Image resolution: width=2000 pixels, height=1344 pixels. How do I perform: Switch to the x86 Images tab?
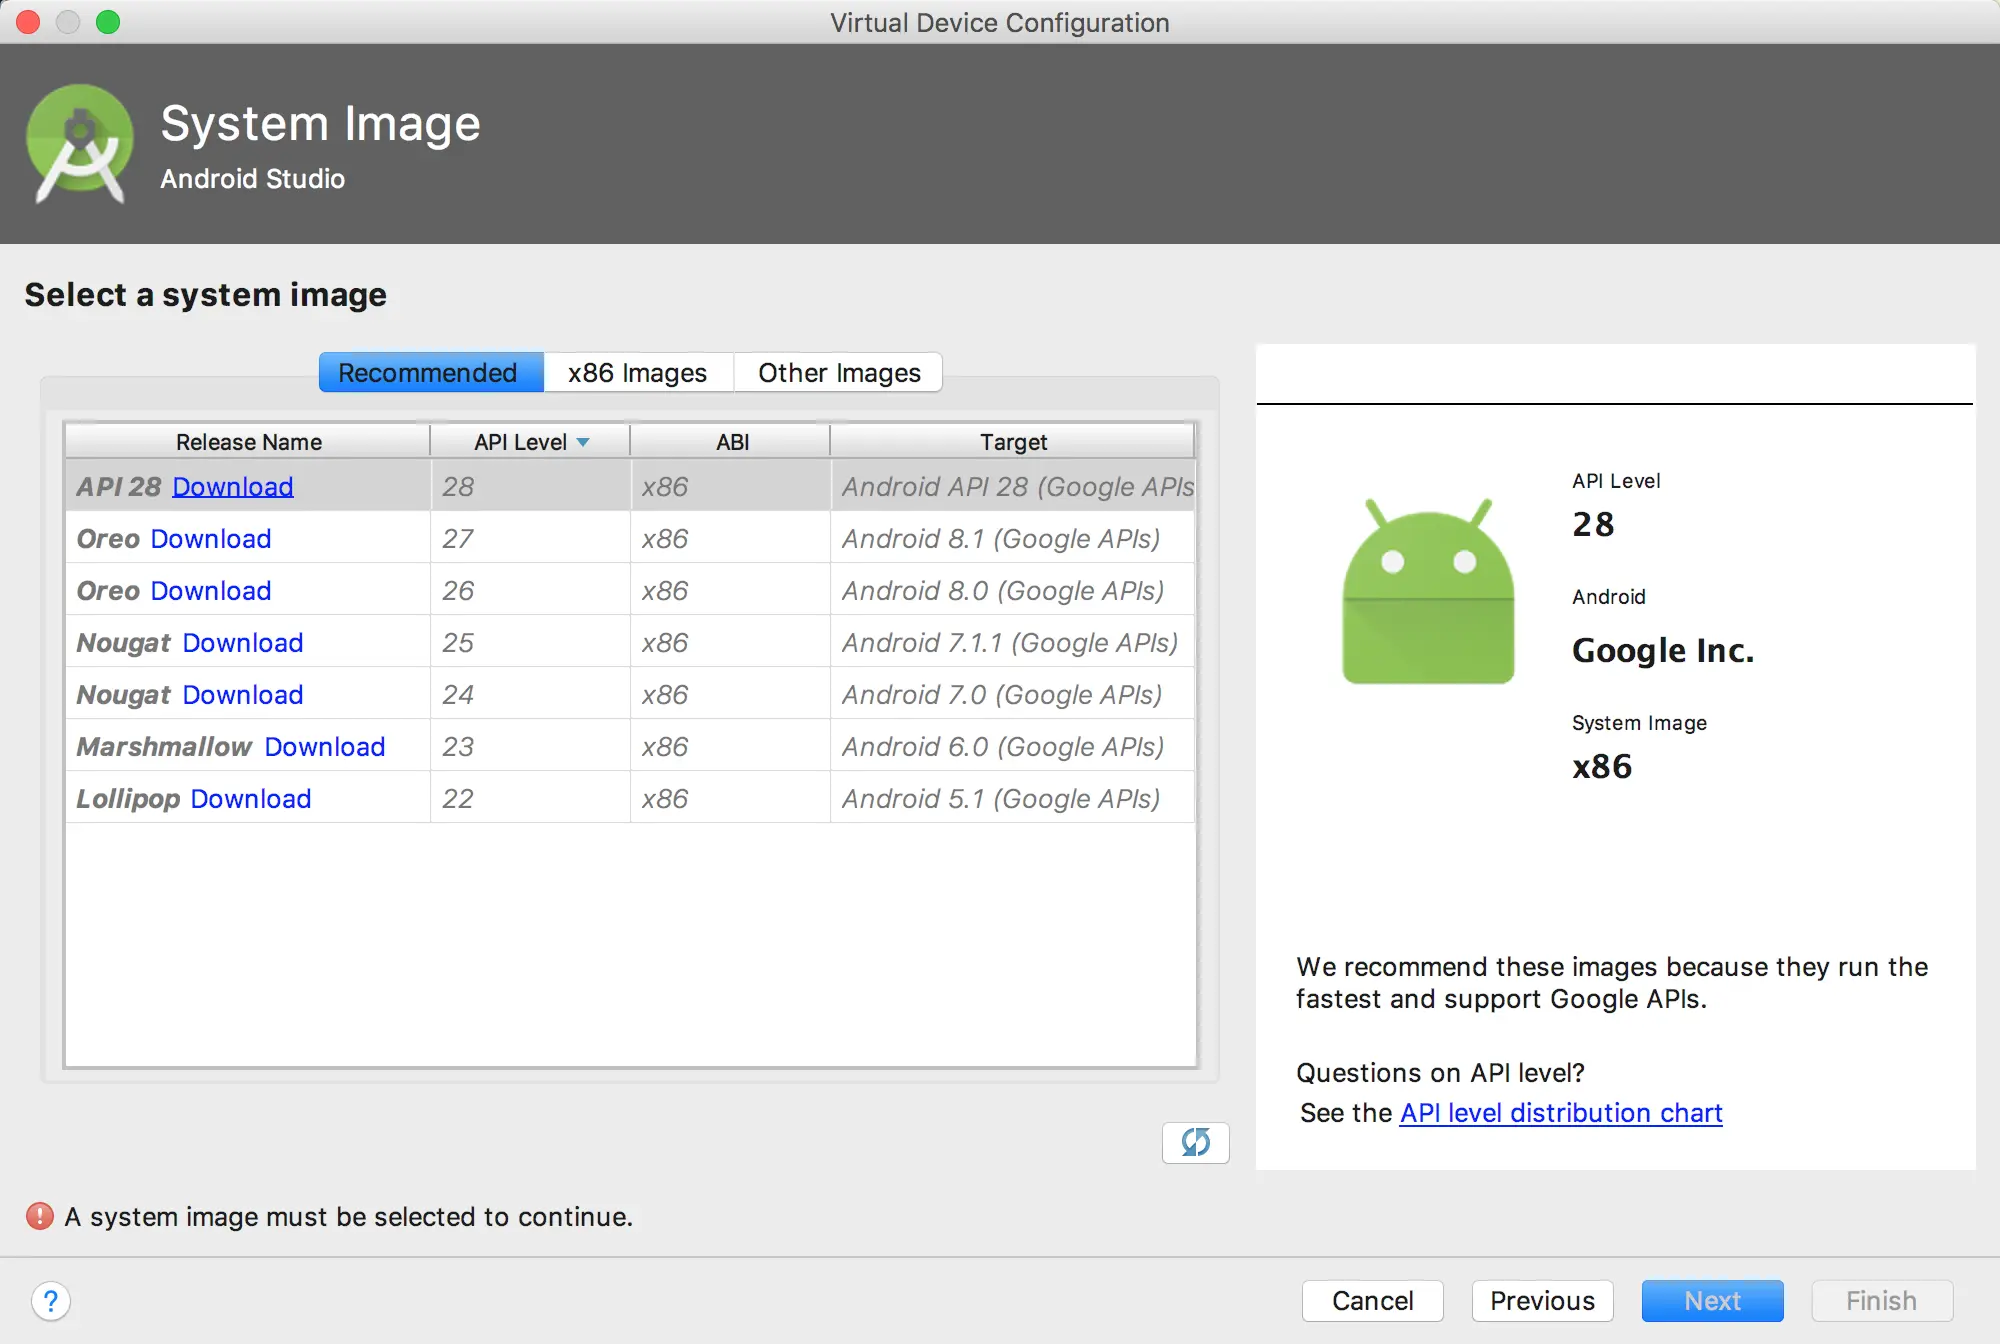tap(637, 372)
